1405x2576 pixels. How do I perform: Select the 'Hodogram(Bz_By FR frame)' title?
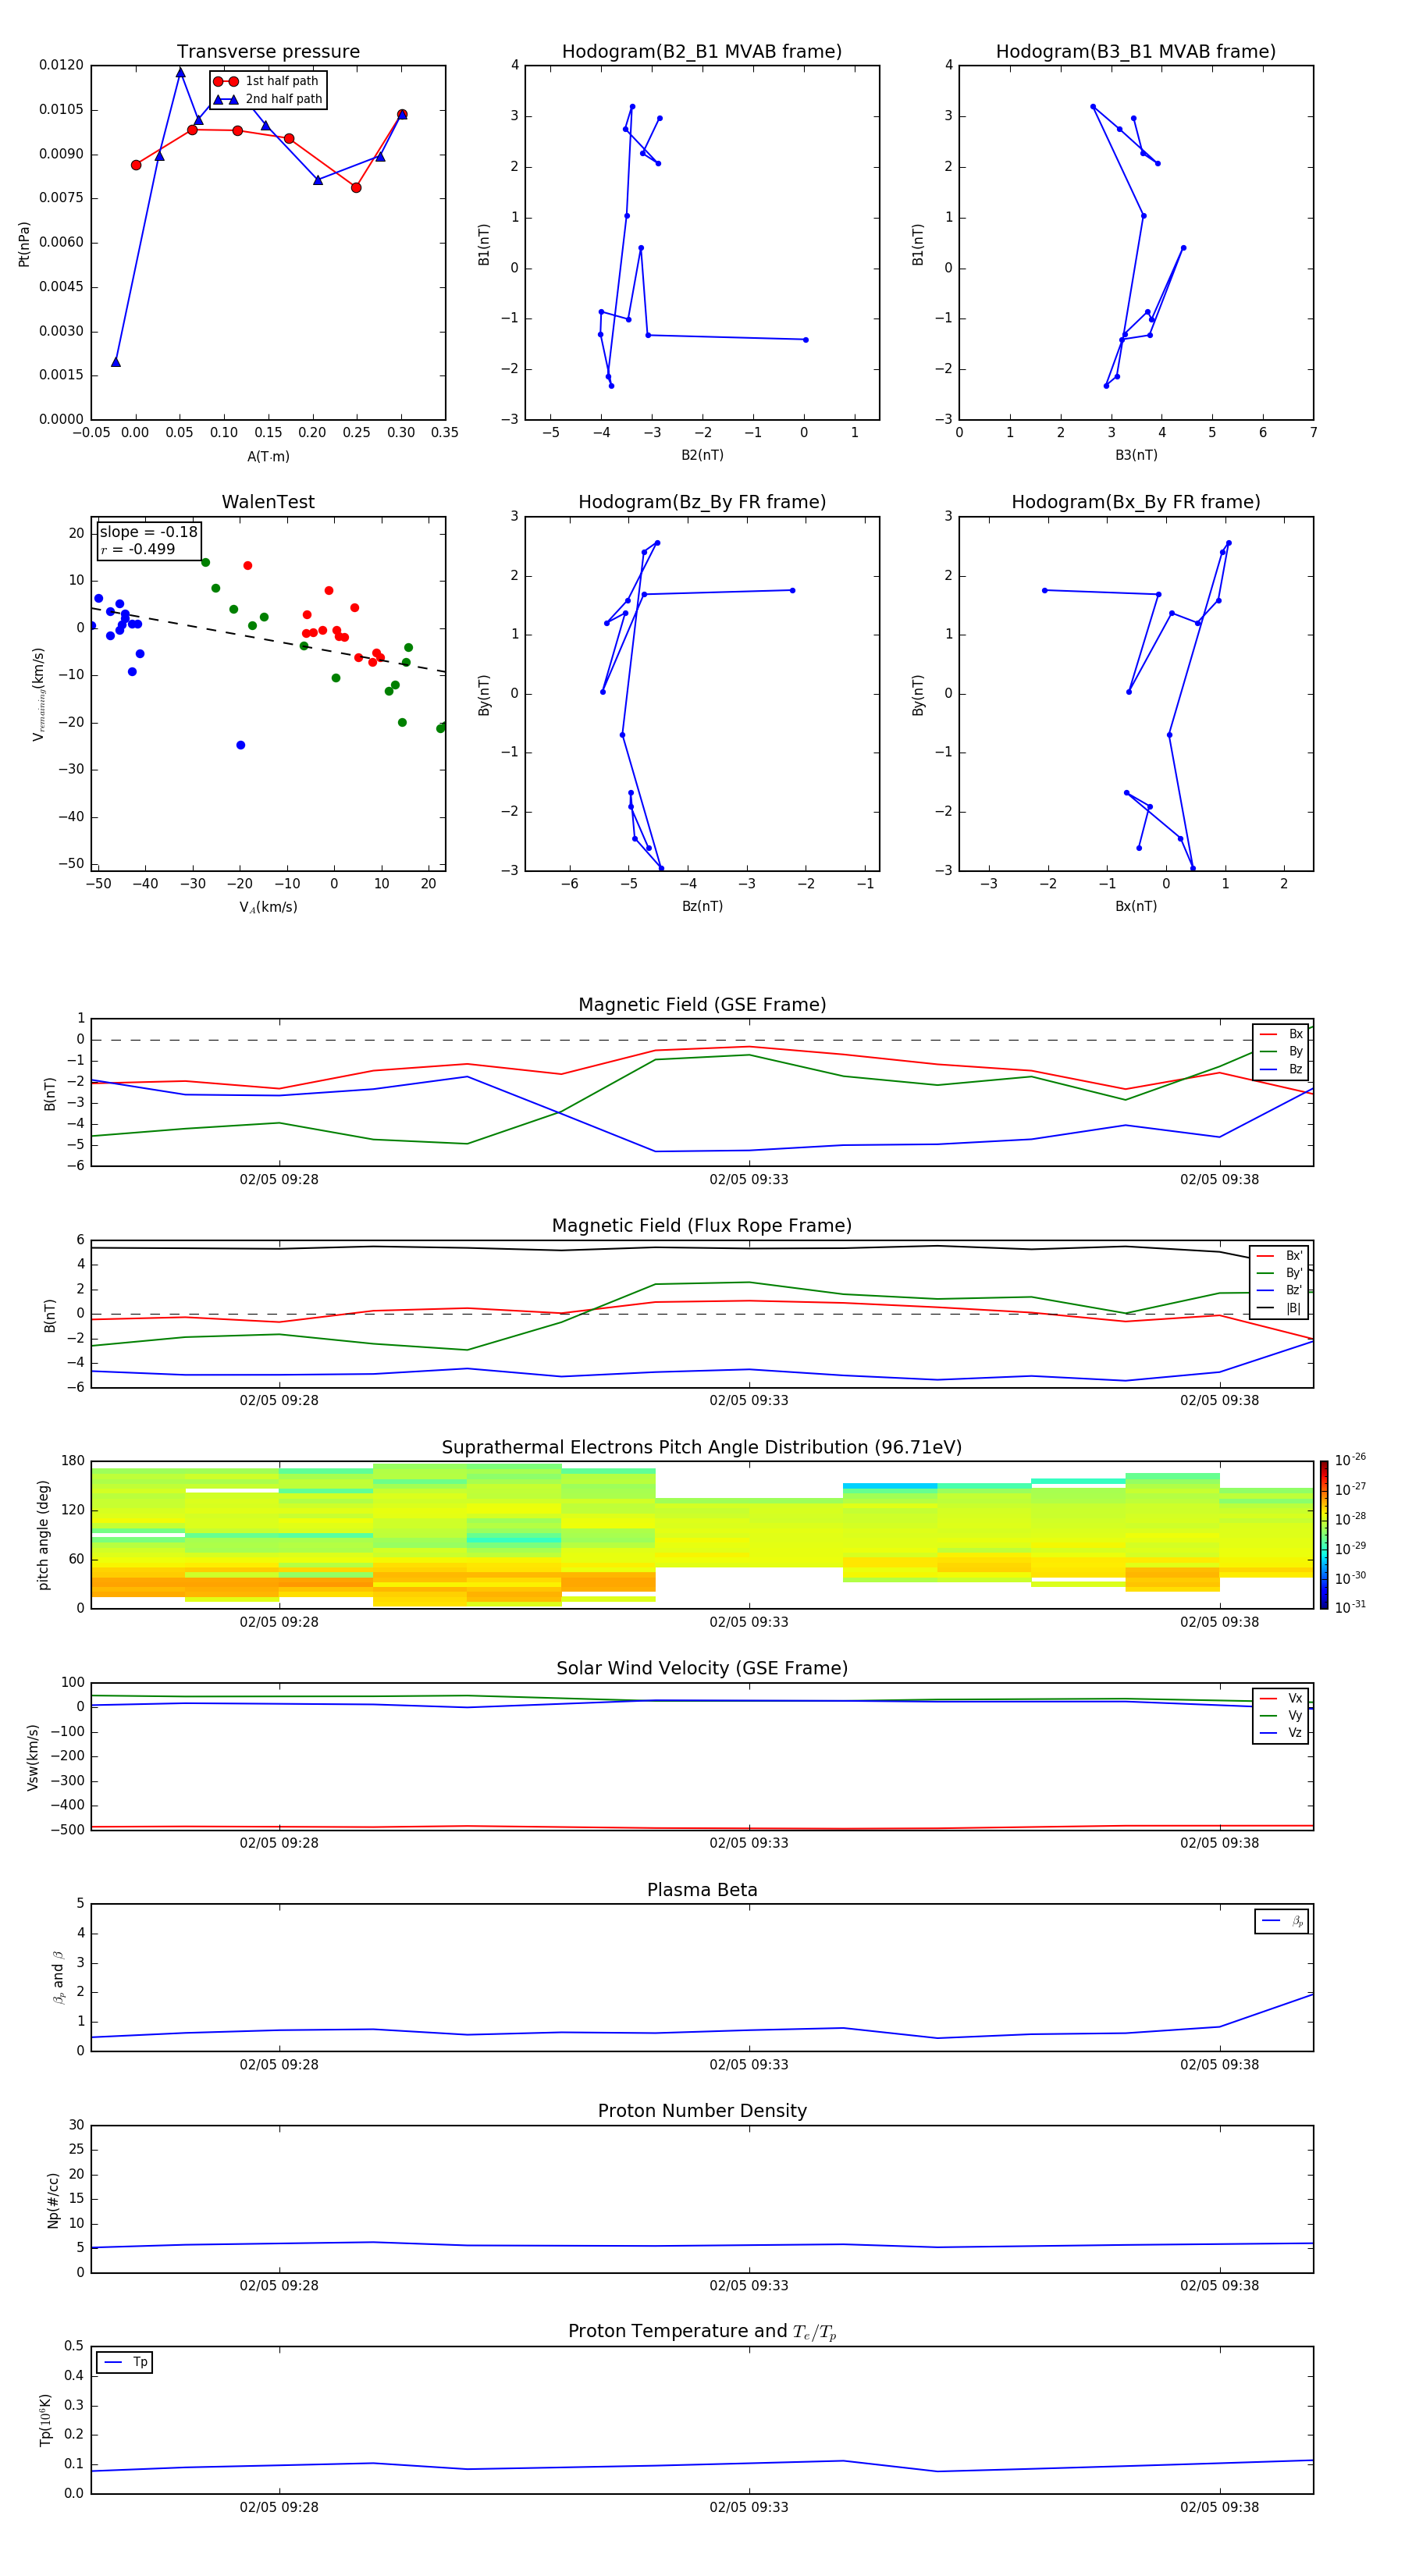point(702,502)
